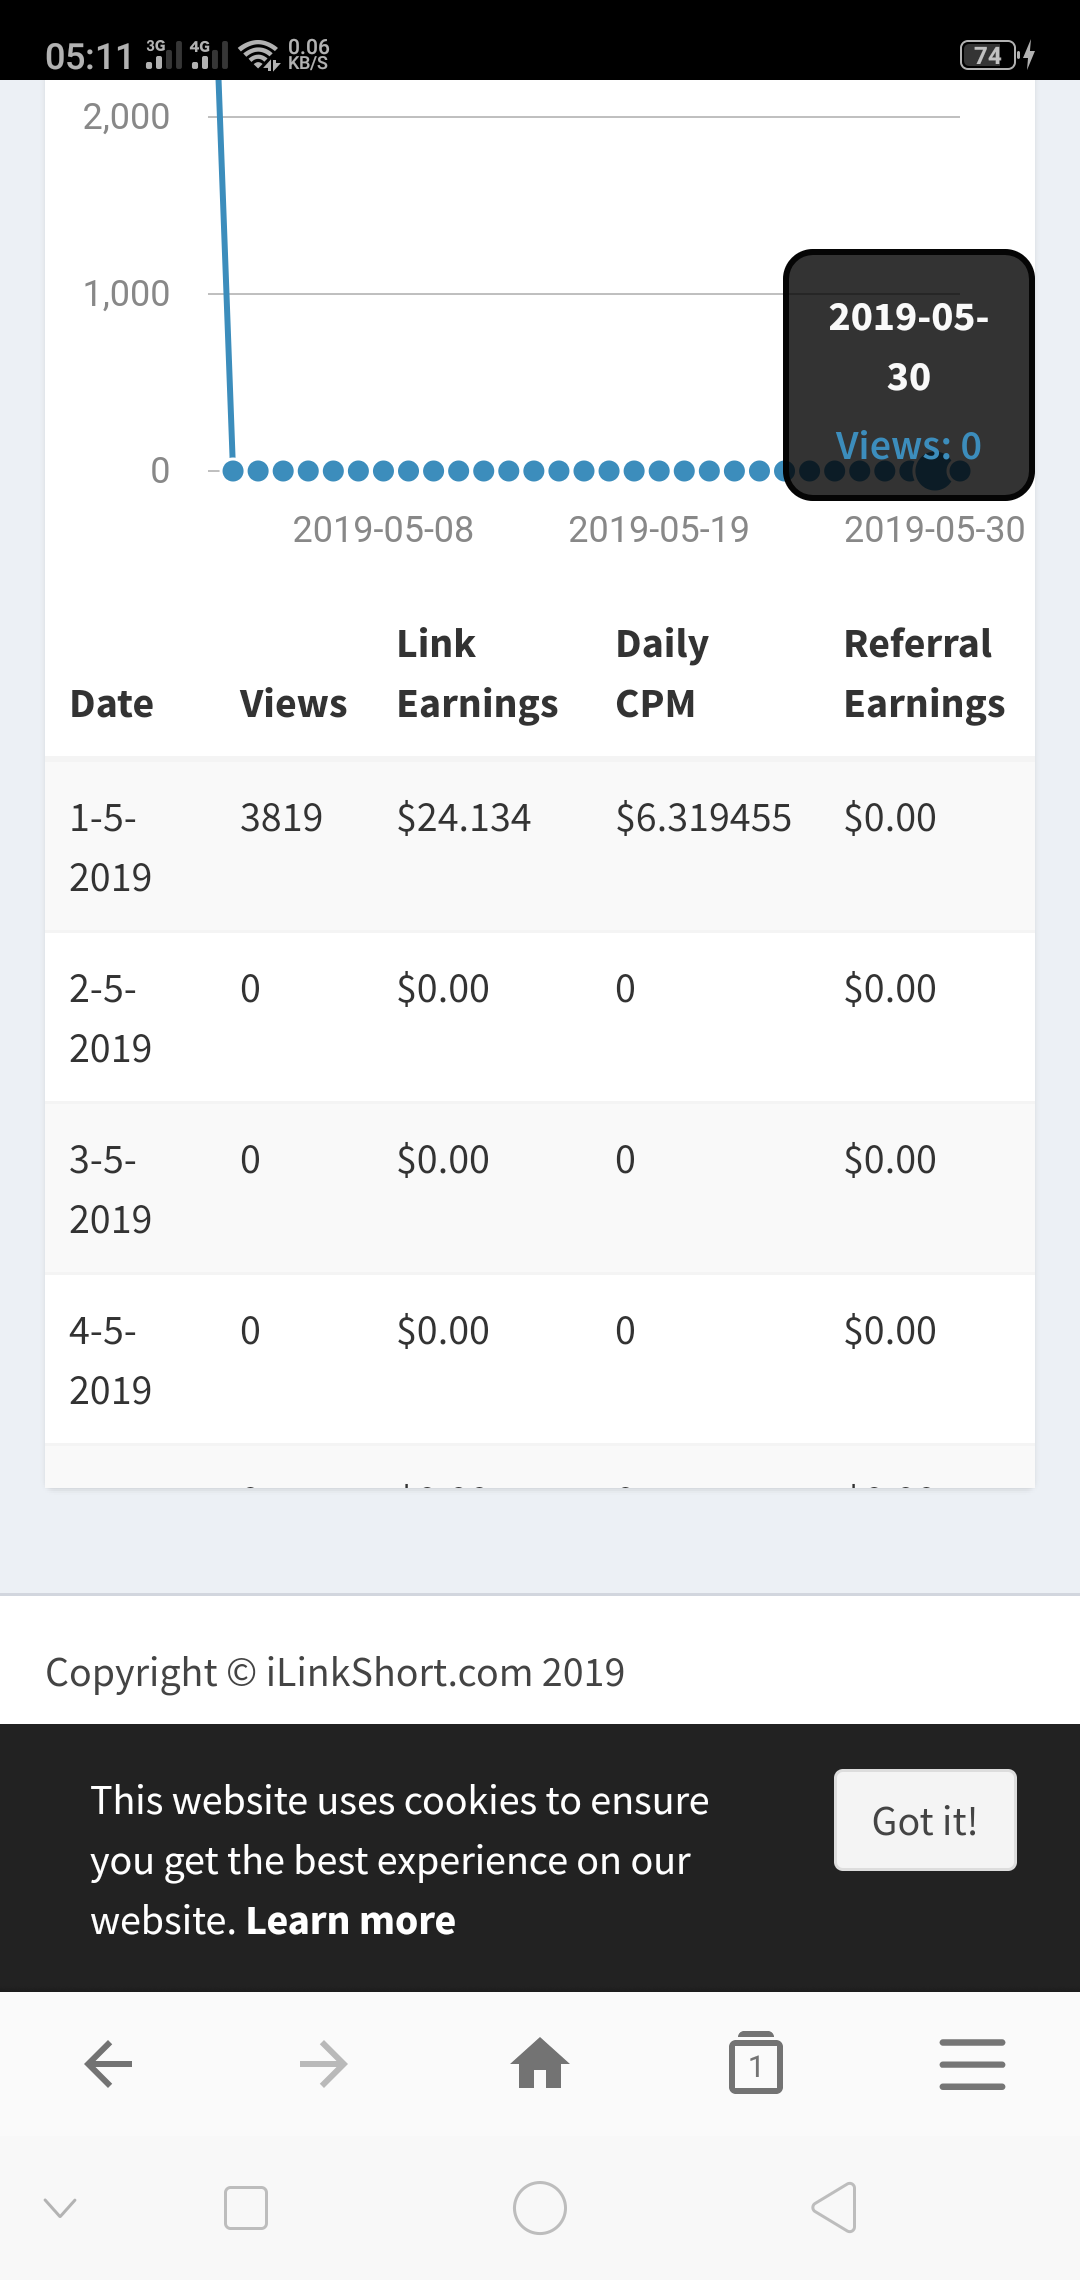1080x2280 pixels.
Task: Select the first data point on chart
Action: (233, 471)
